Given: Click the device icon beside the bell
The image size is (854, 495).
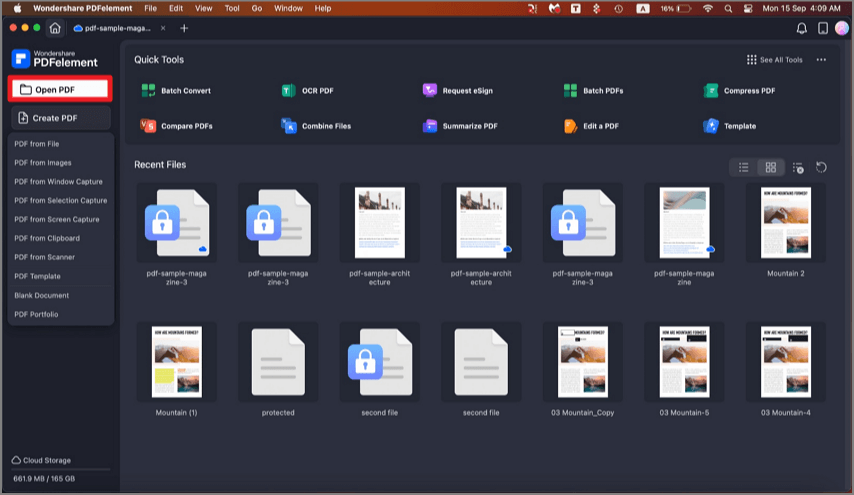Looking at the screenshot, I should click(x=823, y=28).
